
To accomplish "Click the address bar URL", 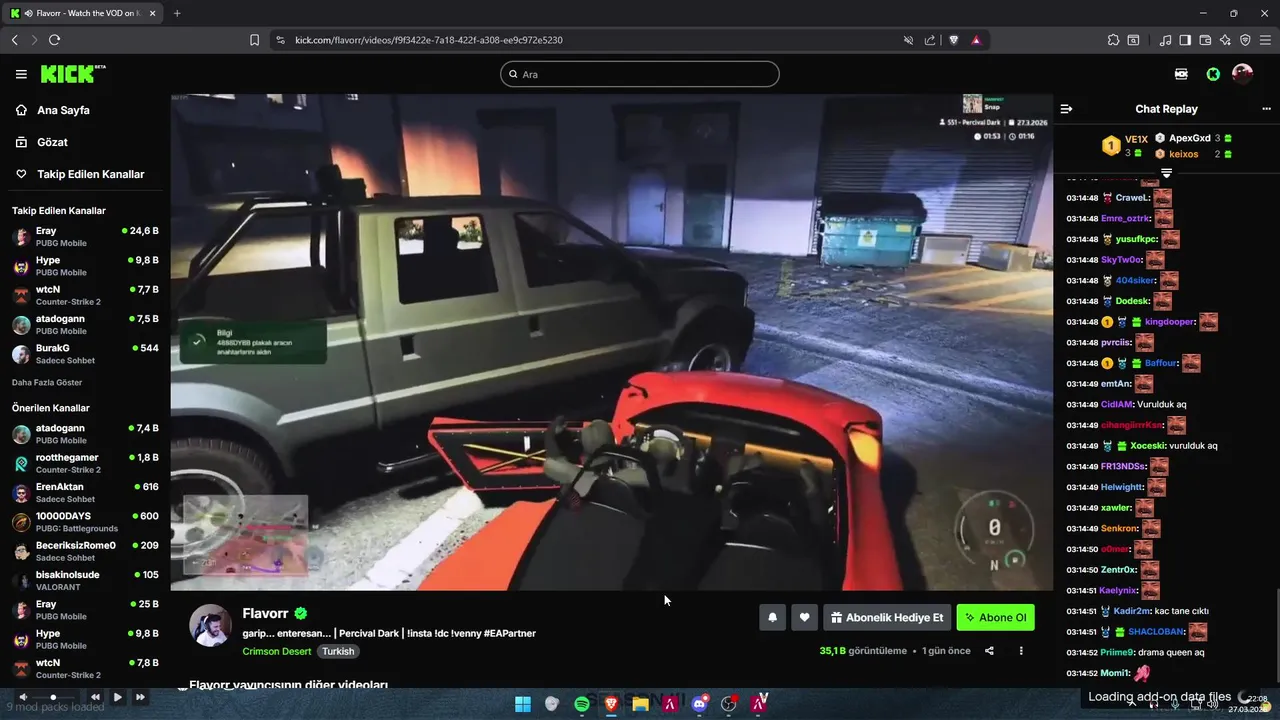I will (429, 40).
